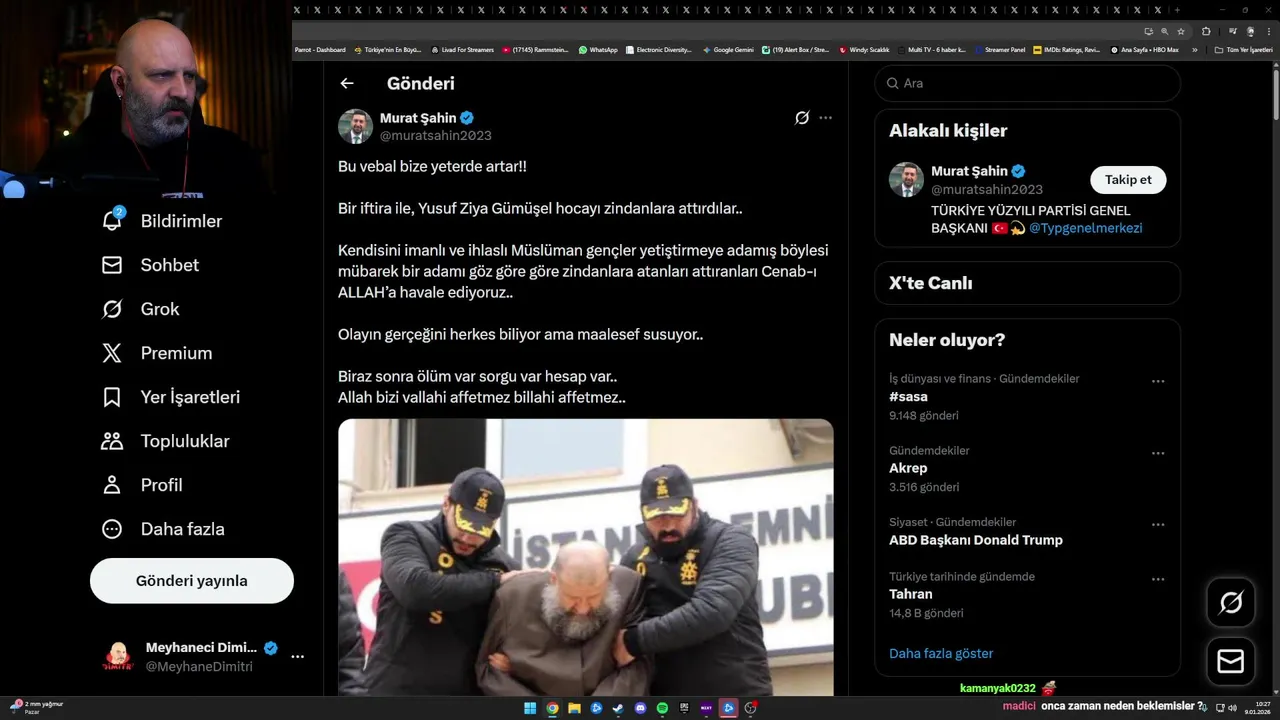Open the X'te Canlı section
Screen dimensions: 1280x720
point(1028,283)
